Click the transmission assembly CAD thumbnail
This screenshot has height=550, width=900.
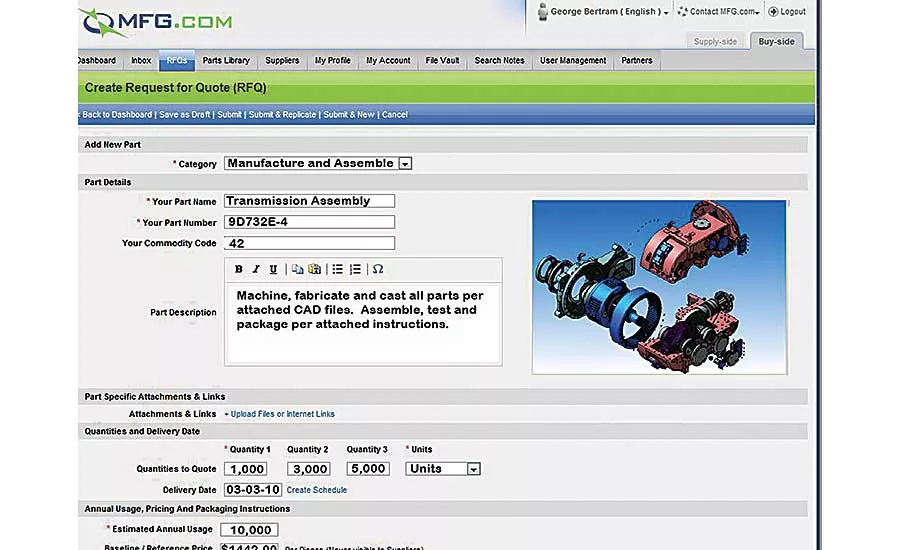660,287
